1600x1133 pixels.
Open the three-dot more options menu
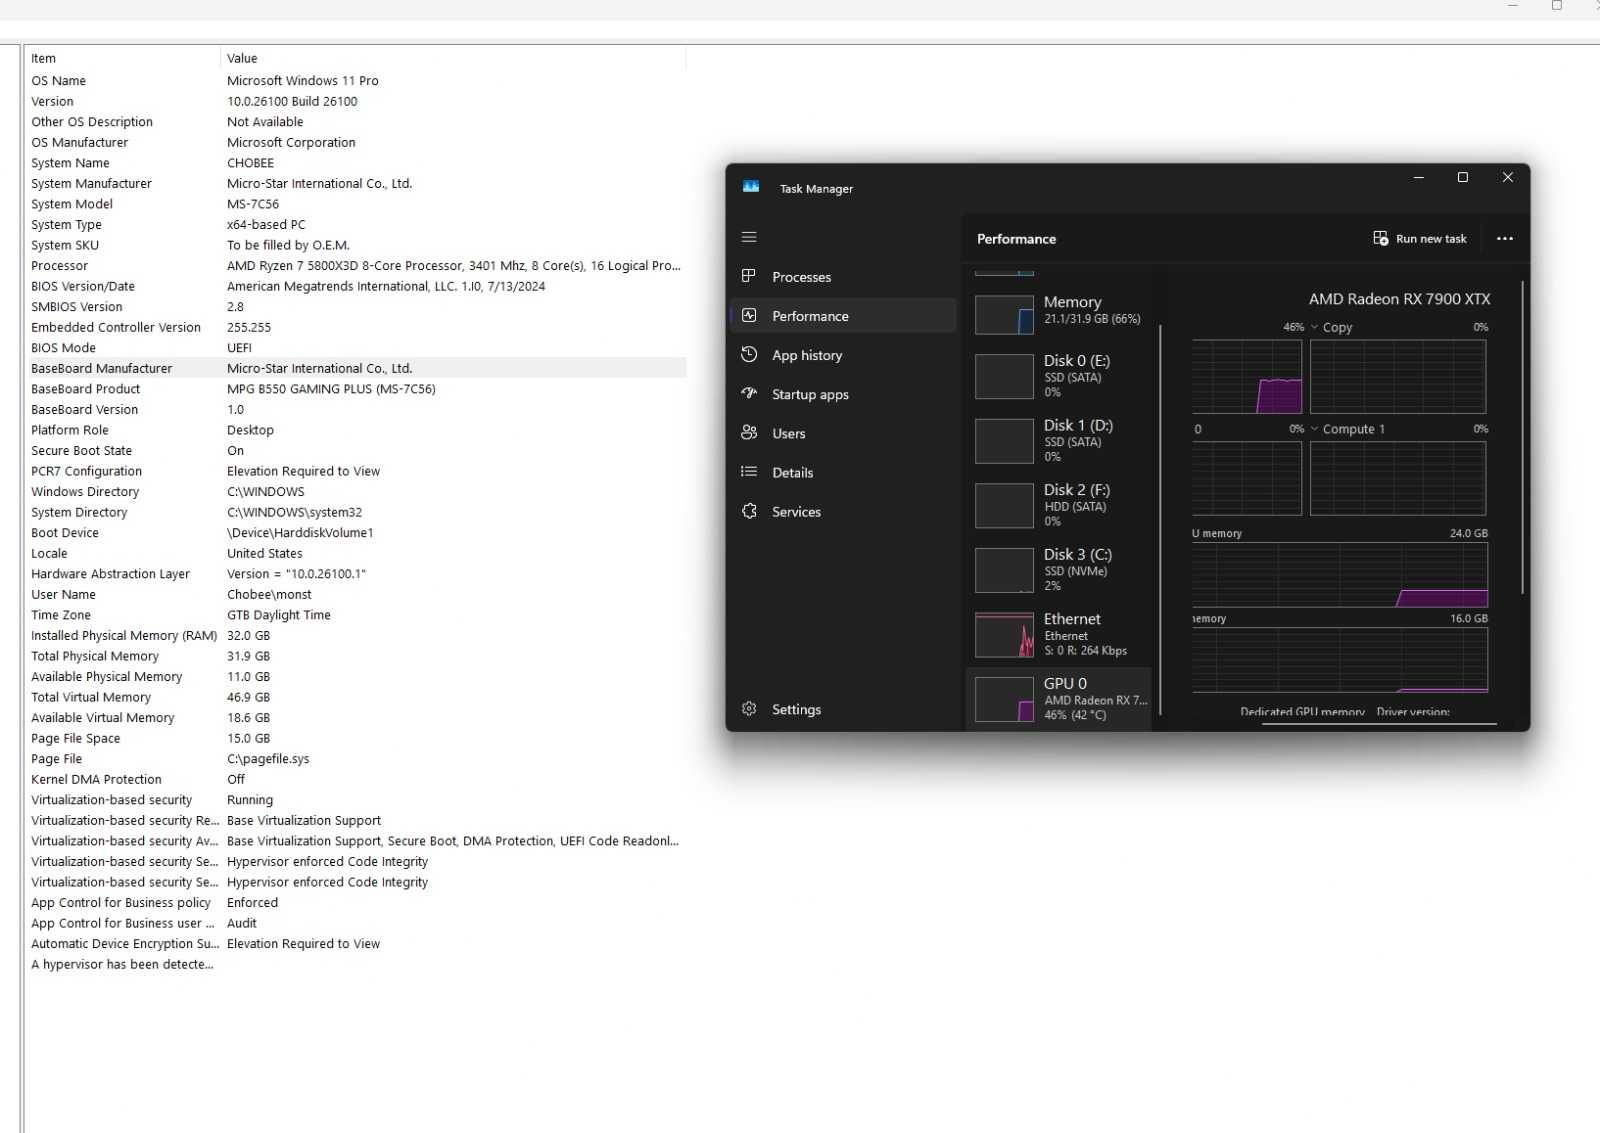1504,238
